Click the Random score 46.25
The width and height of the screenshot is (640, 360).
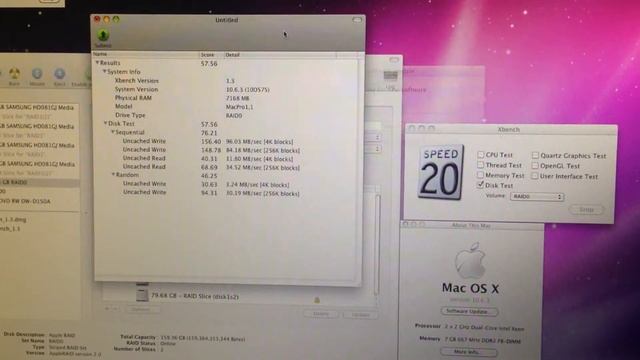tap(209, 176)
